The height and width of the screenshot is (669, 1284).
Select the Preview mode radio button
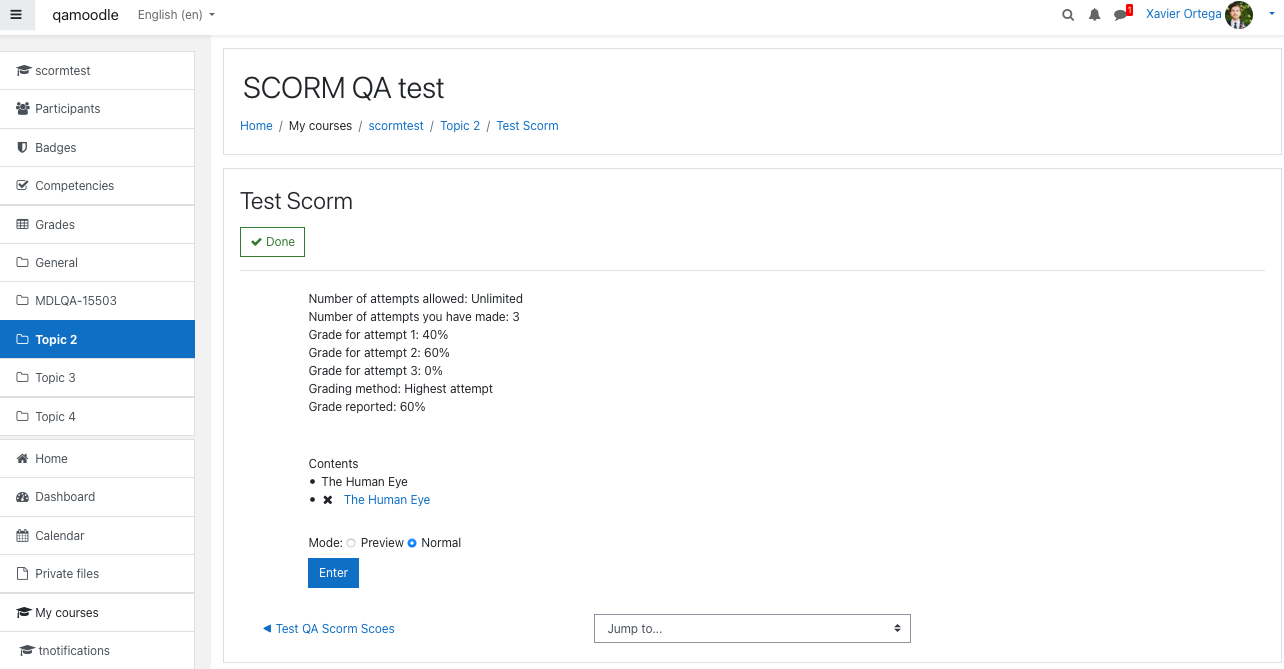tap(351, 543)
